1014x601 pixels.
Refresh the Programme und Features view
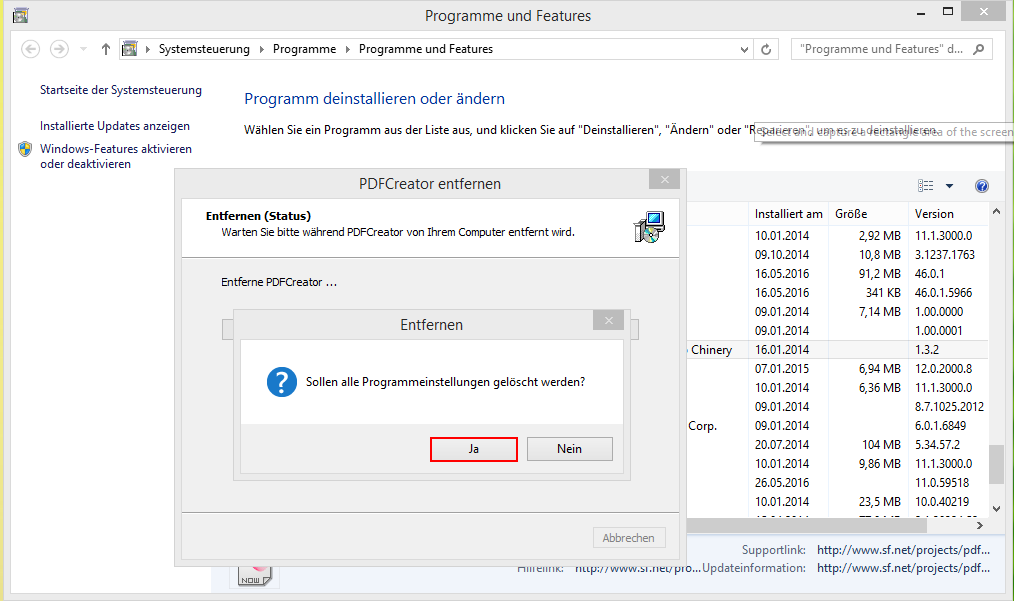coord(767,49)
